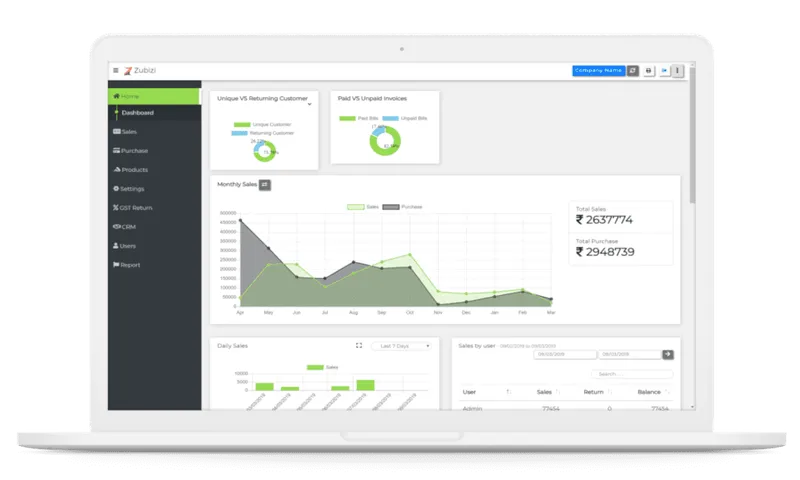Open CRM in the sidebar
This screenshot has height=480, width=800.
pyautogui.click(x=124, y=226)
